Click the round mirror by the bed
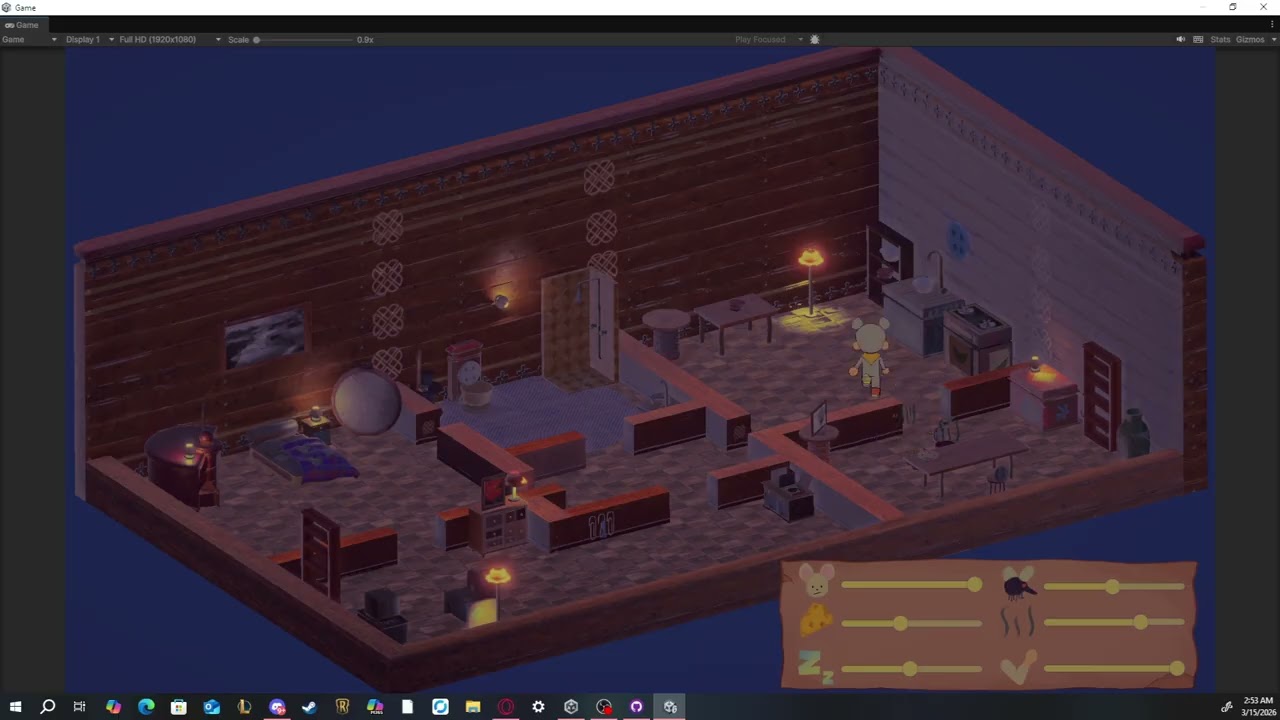 click(366, 402)
